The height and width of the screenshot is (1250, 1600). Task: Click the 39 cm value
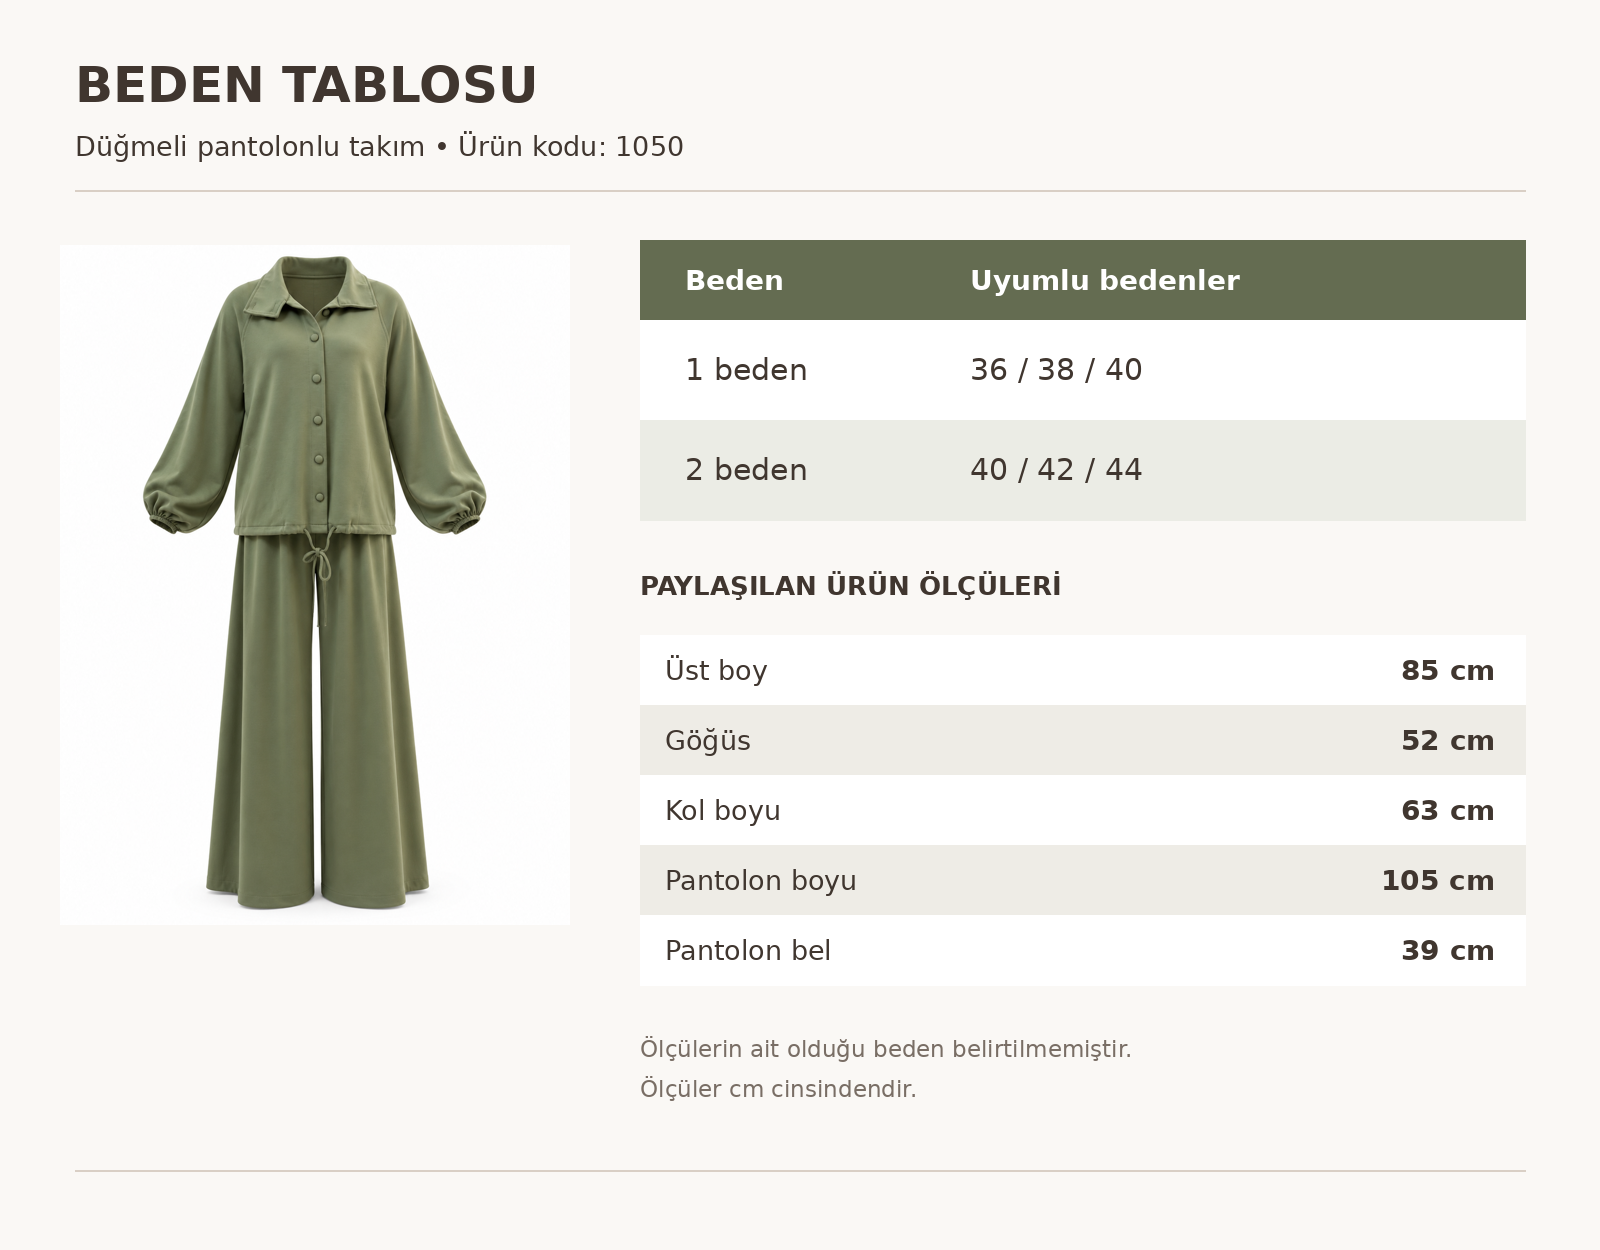coord(1447,951)
